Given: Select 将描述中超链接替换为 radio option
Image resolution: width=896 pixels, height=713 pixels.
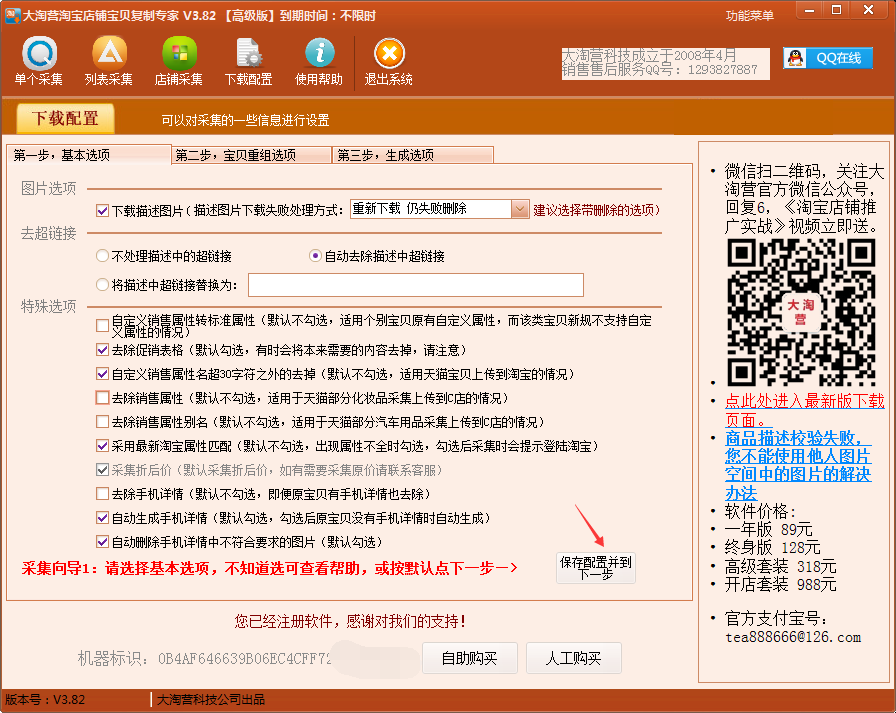Looking at the screenshot, I should click(102, 285).
